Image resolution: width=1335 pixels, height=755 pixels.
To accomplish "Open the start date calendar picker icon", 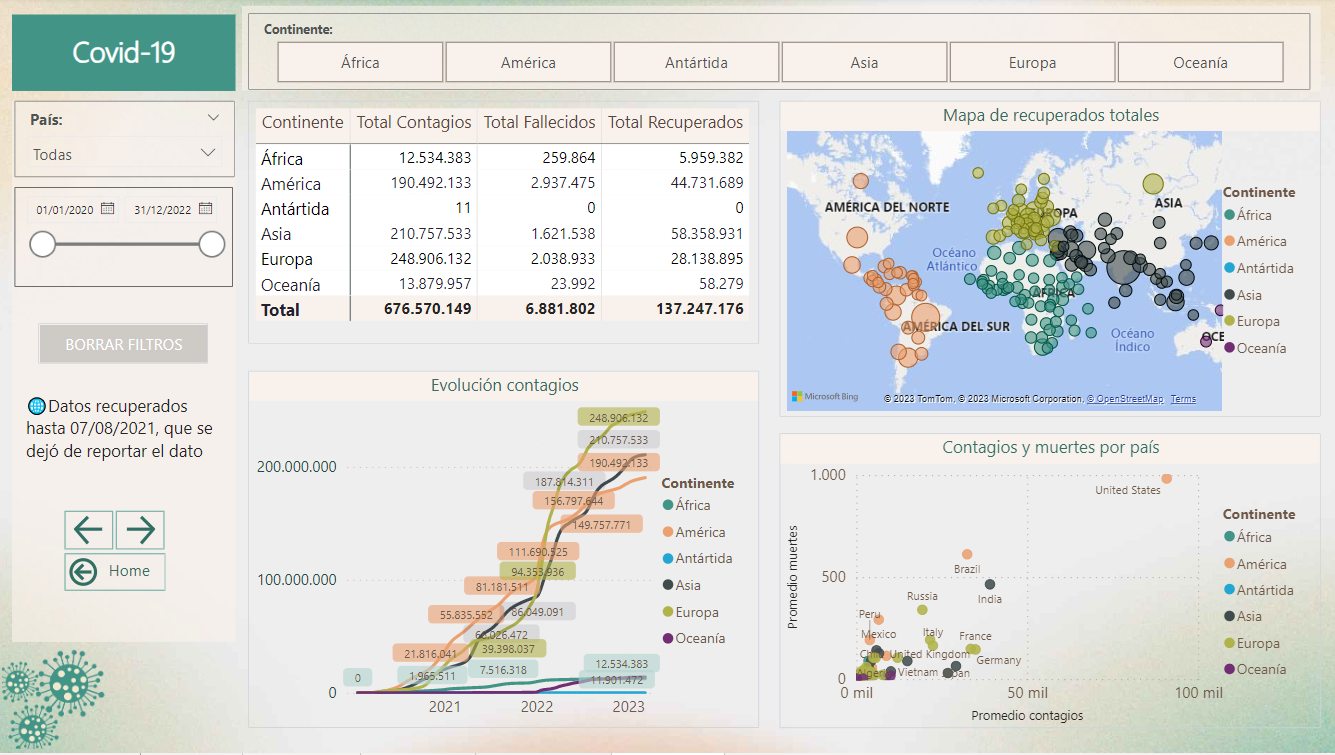I will [108, 209].
